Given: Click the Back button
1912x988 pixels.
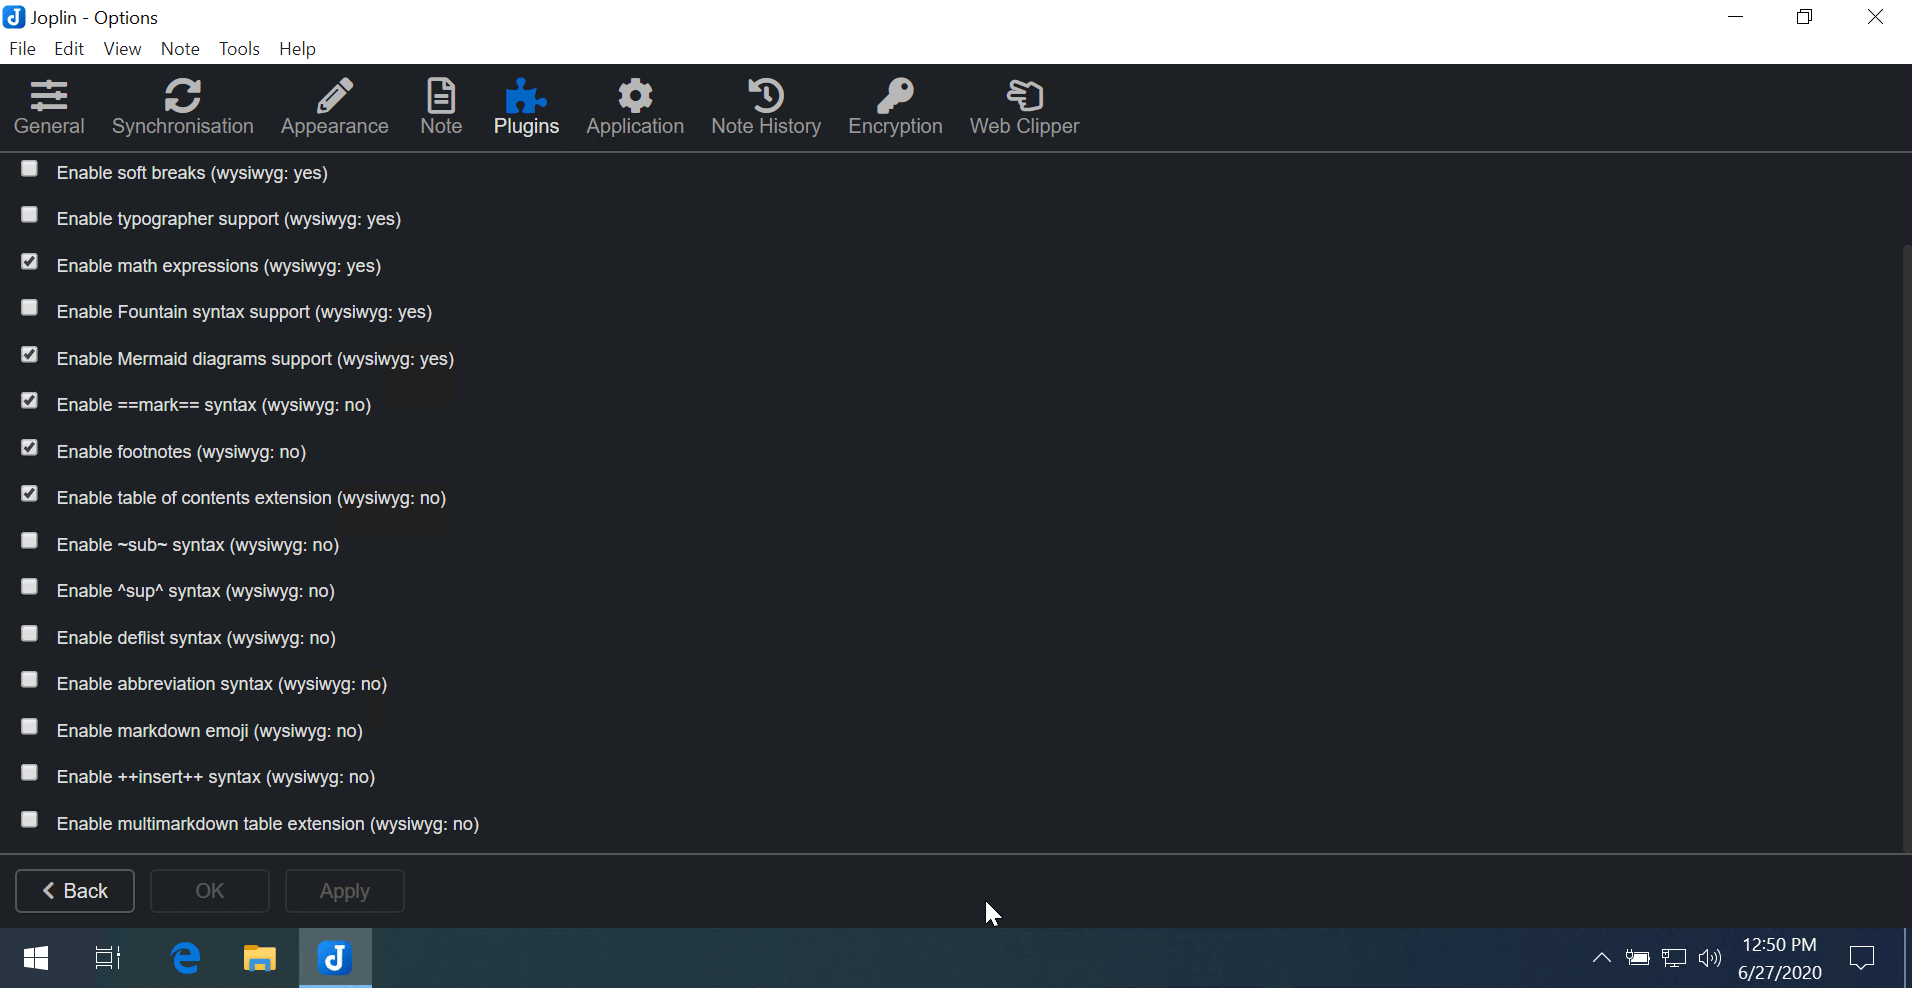Looking at the screenshot, I should pyautogui.click(x=74, y=890).
